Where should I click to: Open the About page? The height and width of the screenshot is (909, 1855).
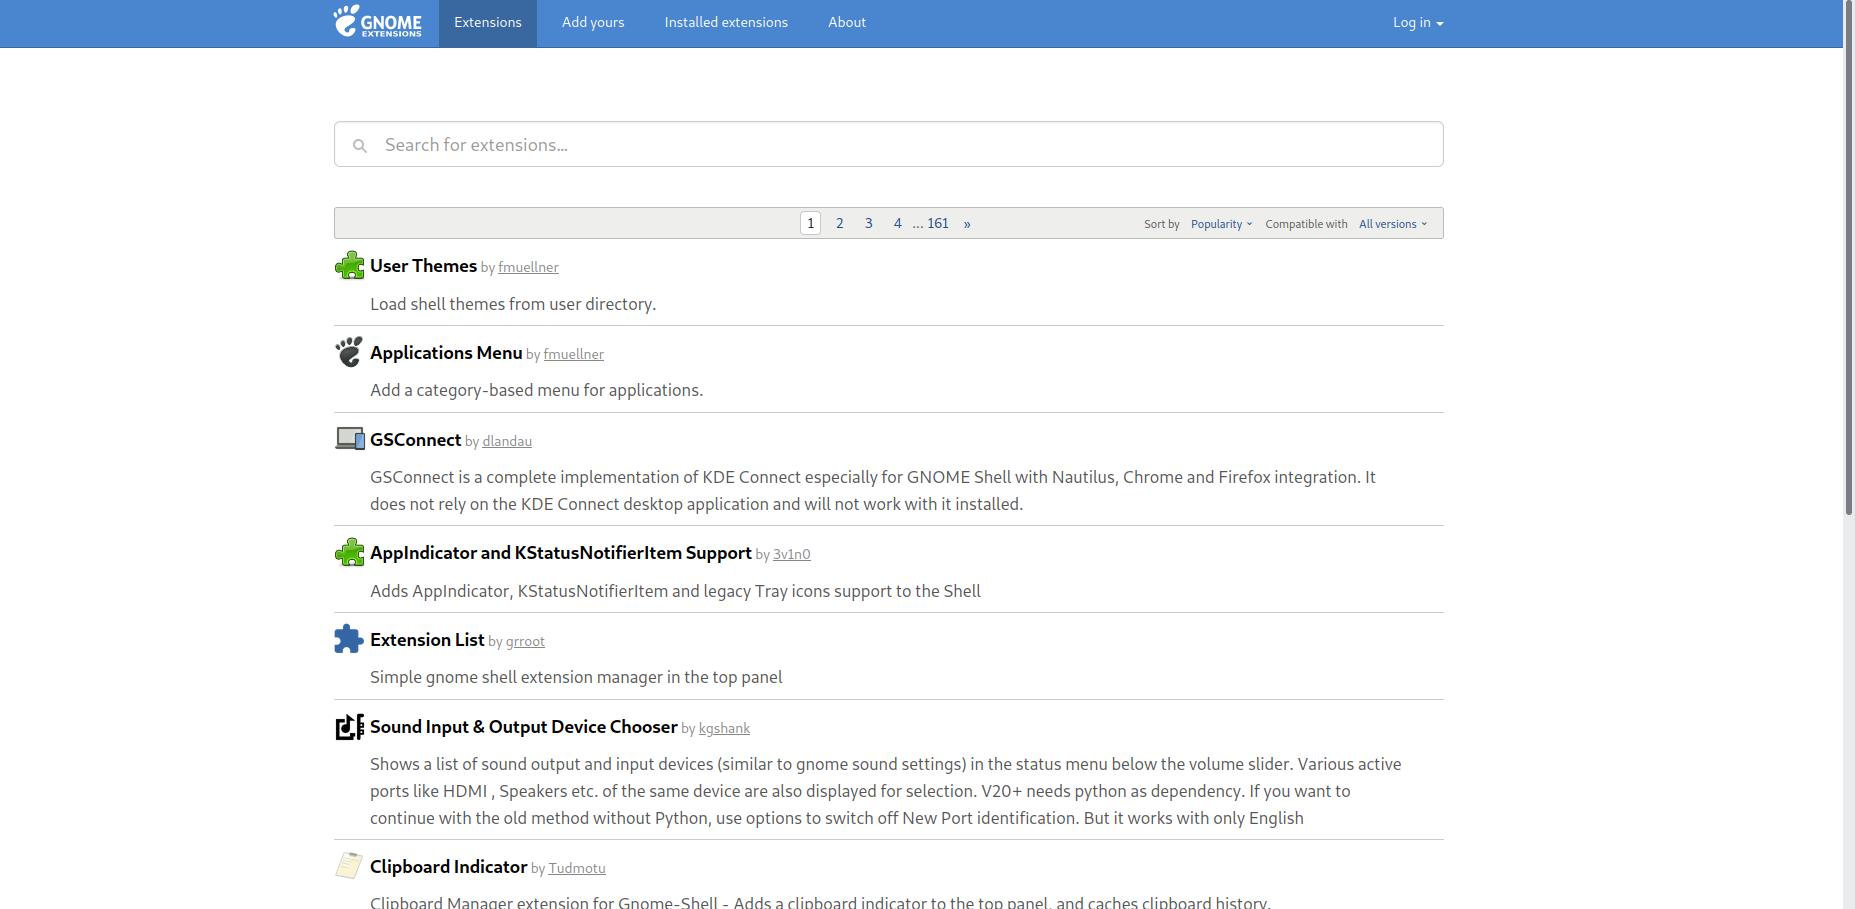[847, 22]
